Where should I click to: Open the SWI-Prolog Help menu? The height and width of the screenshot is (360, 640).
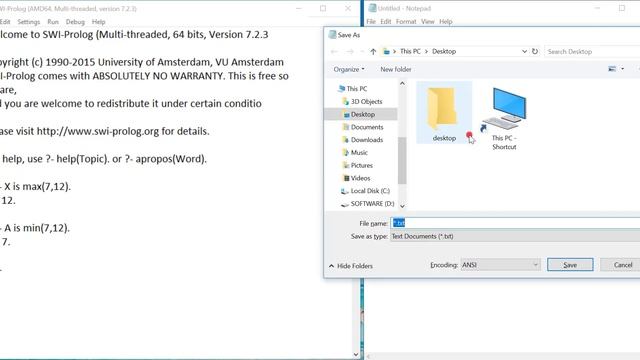(98, 22)
